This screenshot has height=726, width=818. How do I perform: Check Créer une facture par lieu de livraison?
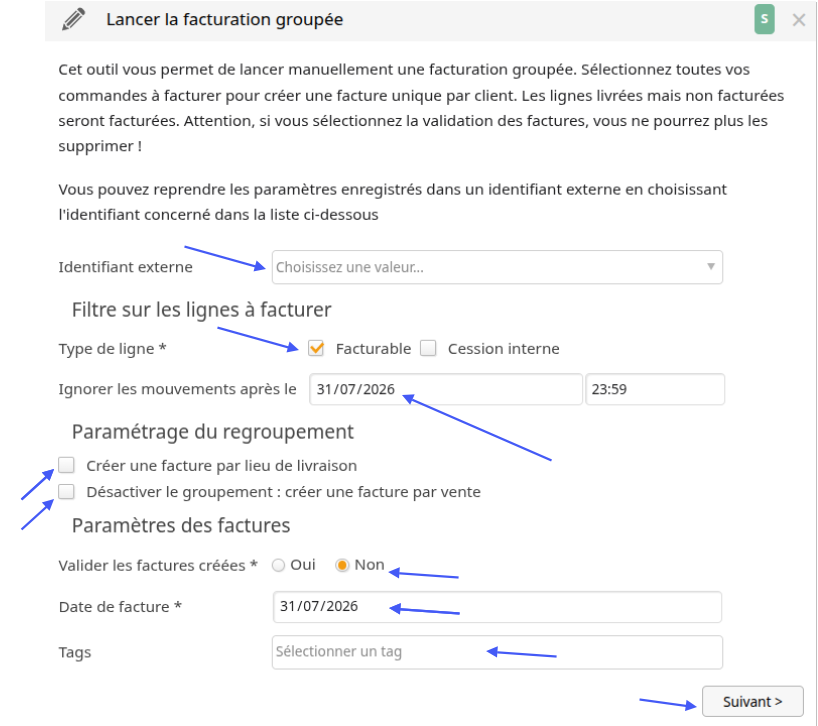pyautogui.click(x=66, y=465)
